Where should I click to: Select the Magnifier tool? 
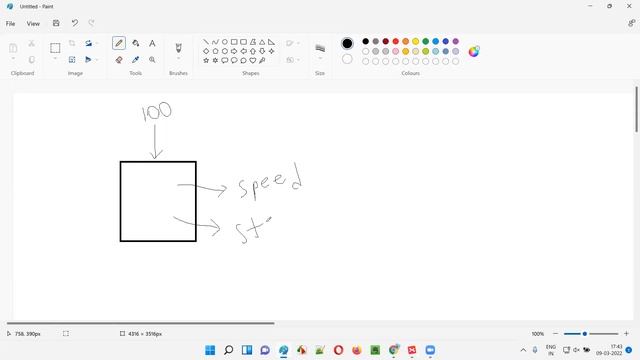pyautogui.click(x=152, y=60)
